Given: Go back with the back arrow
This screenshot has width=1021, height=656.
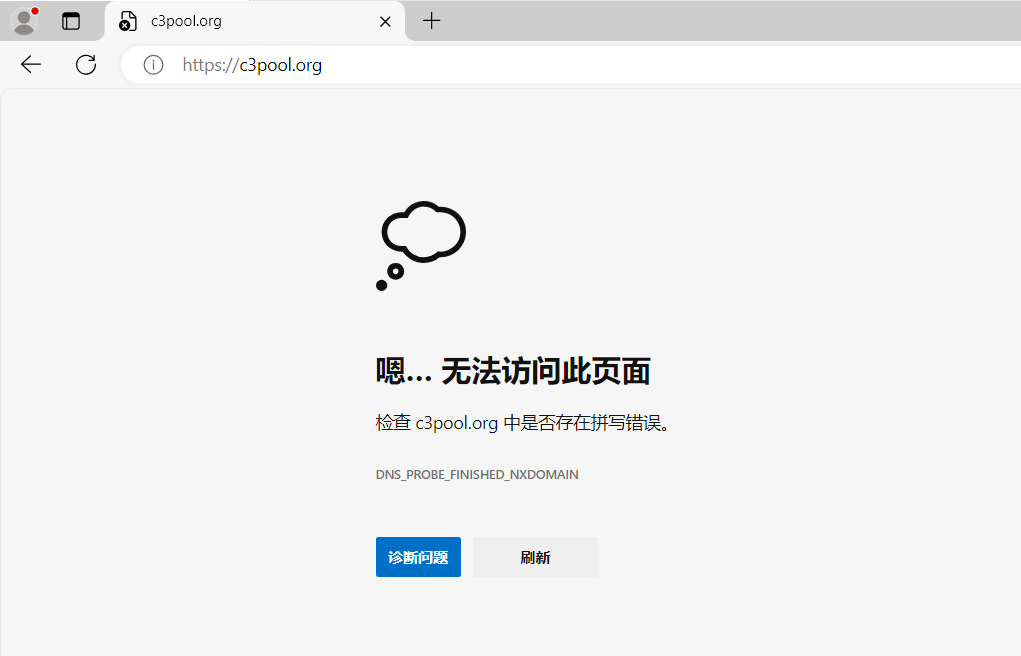Looking at the screenshot, I should (31, 64).
